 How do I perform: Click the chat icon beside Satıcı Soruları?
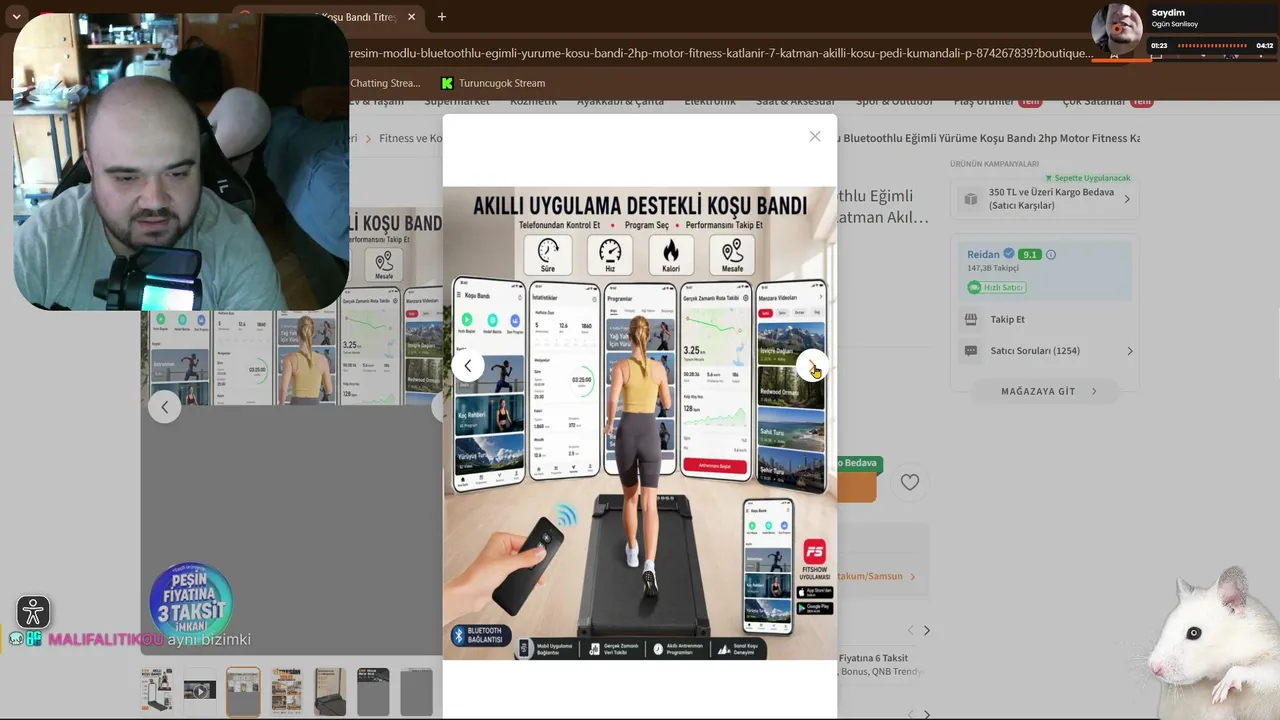coord(970,351)
